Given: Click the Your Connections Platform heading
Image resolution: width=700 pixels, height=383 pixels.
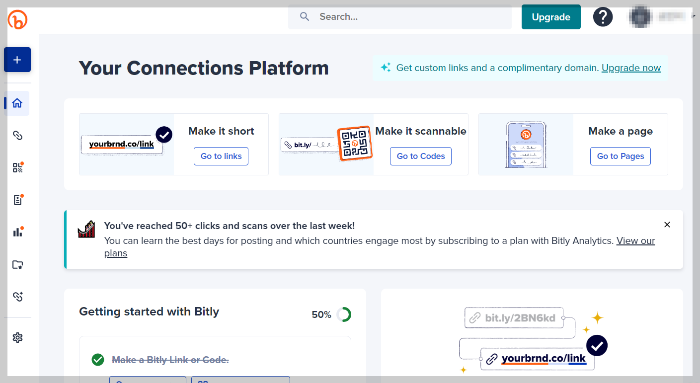Looking at the screenshot, I should pyautogui.click(x=204, y=68).
